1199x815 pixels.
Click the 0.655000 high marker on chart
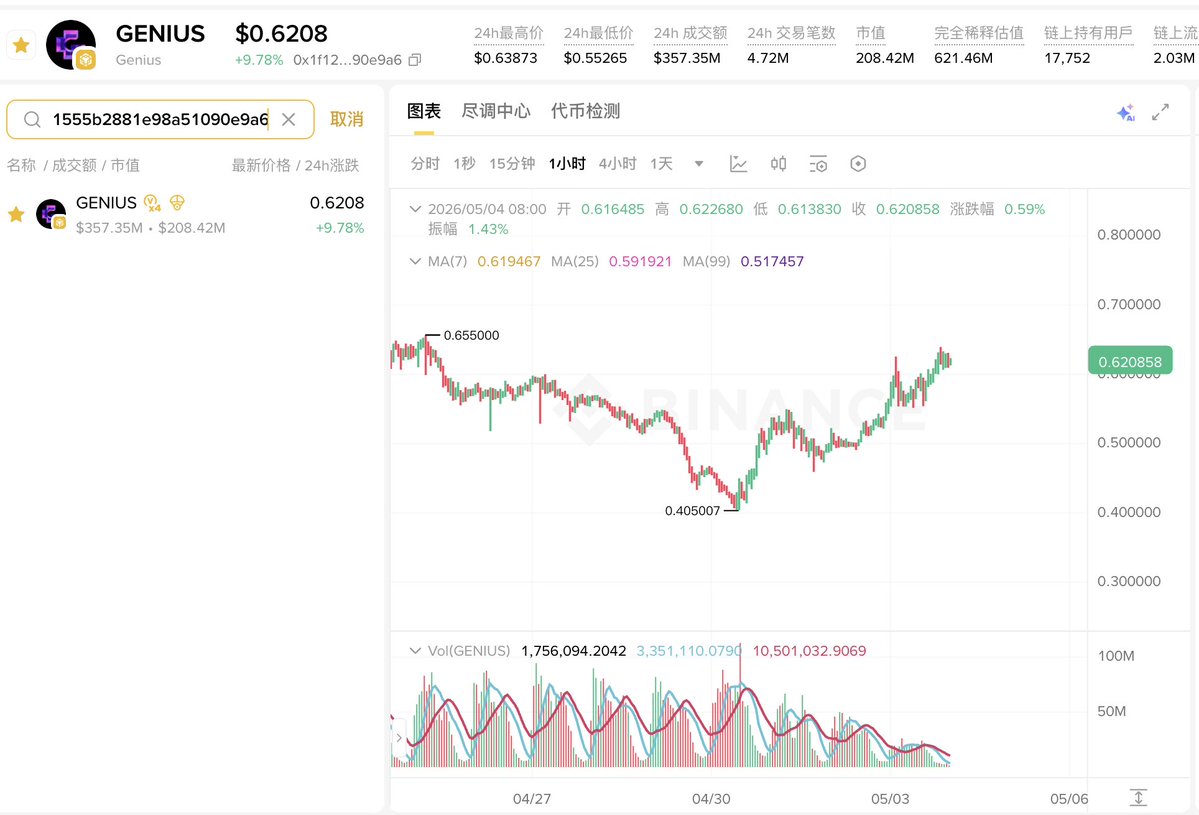pos(471,336)
